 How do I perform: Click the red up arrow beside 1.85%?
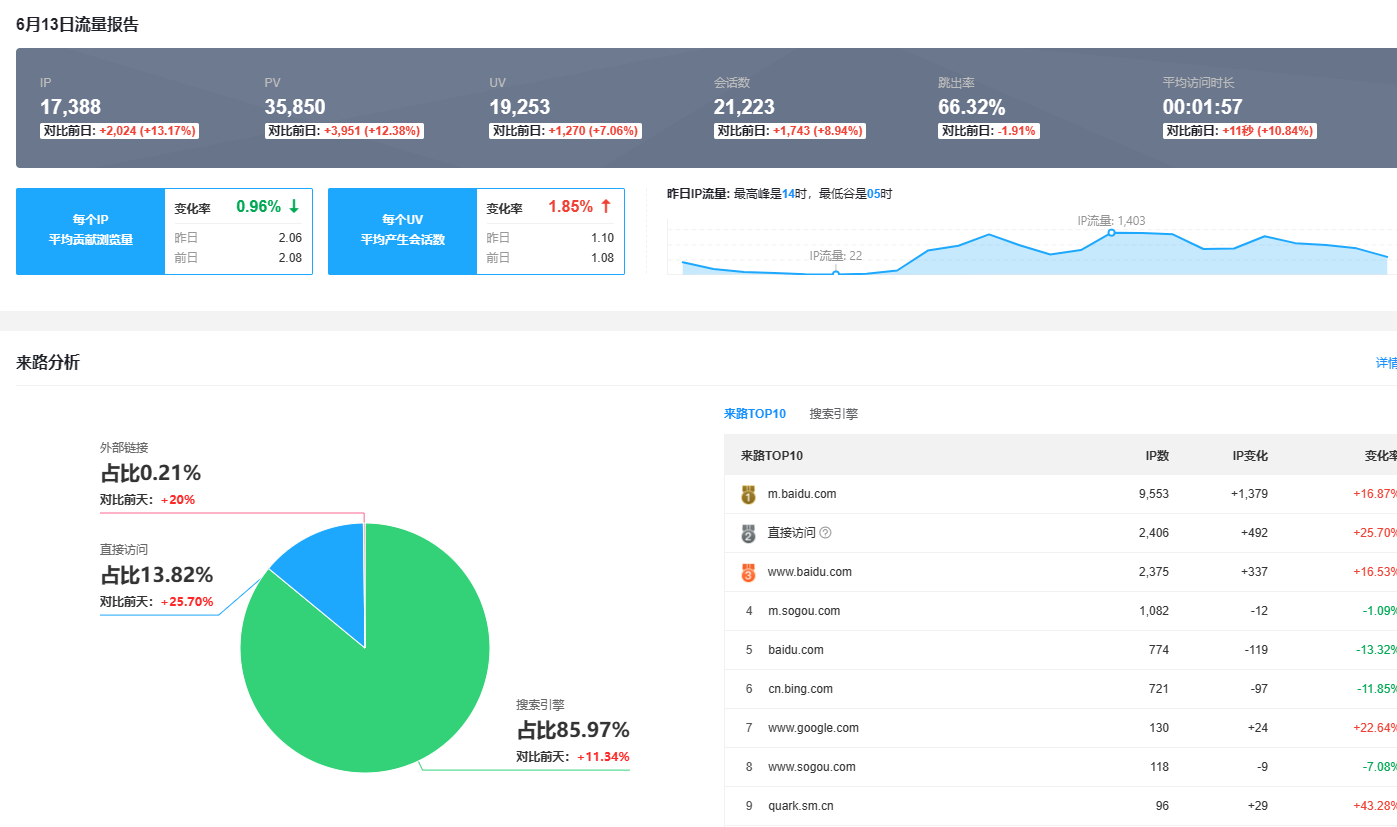(605, 207)
